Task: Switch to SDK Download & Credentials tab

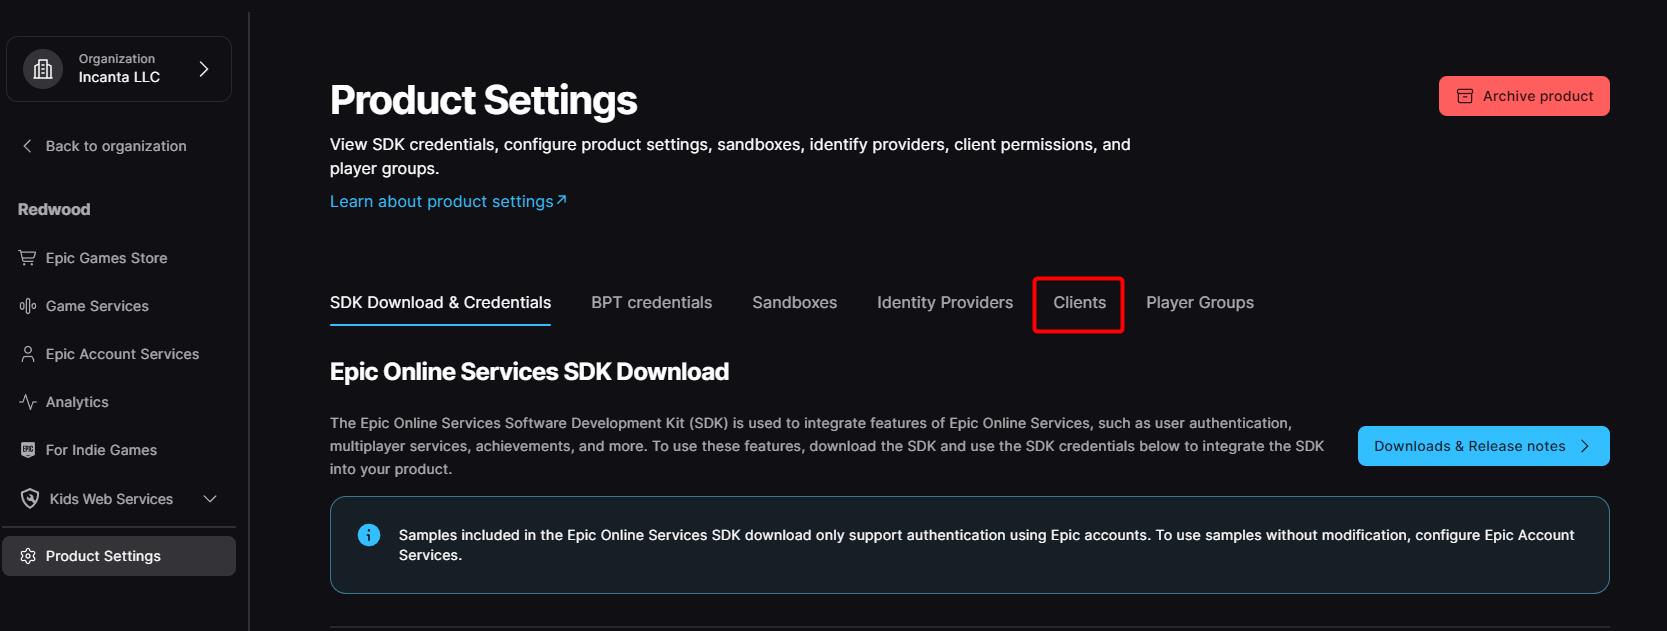Action: (440, 302)
